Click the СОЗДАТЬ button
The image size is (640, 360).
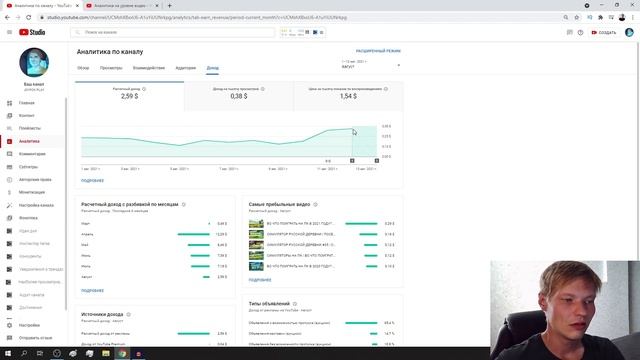pyautogui.click(x=604, y=32)
